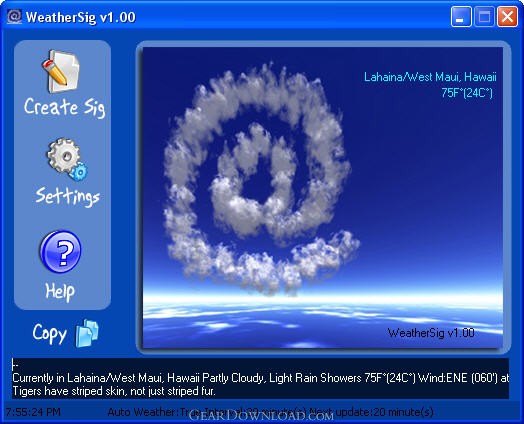Click the Settings text label

click(x=68, y=197)
